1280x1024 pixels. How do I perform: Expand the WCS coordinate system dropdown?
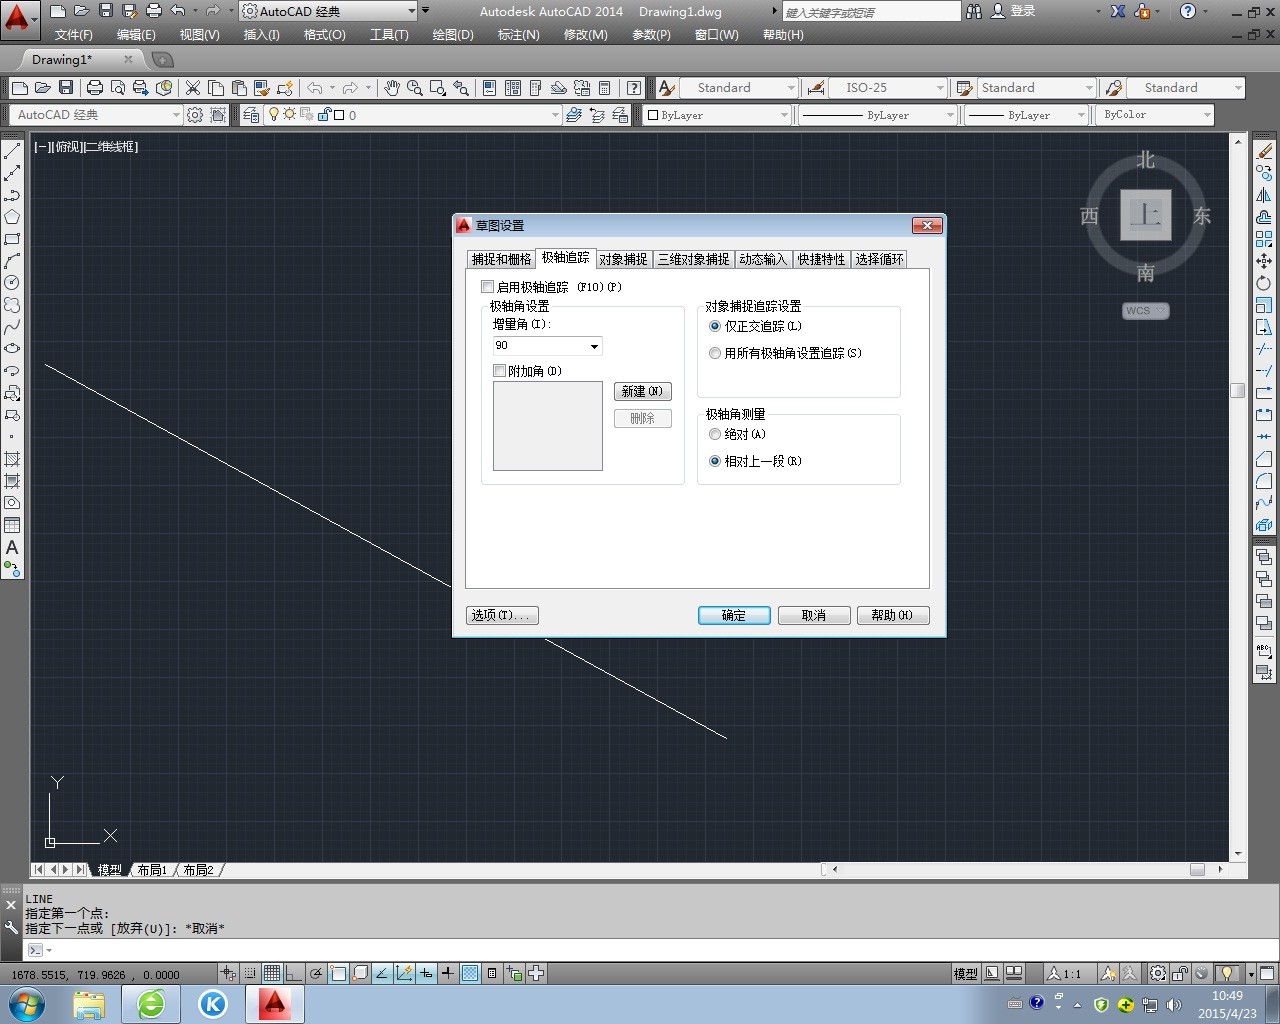[x=1145, y=311]
